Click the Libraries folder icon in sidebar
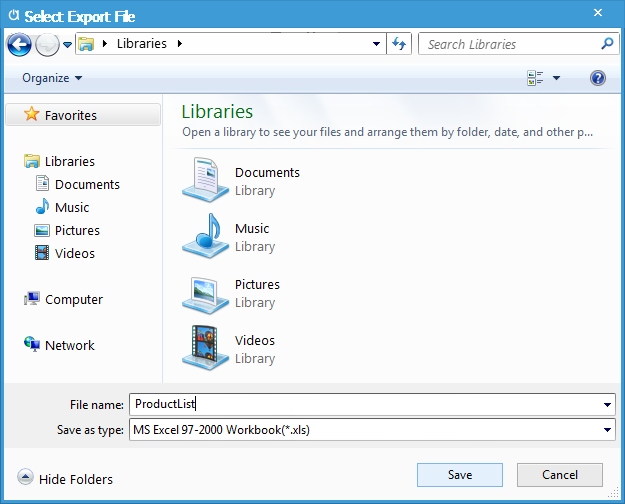 click(x=32, y=161)
